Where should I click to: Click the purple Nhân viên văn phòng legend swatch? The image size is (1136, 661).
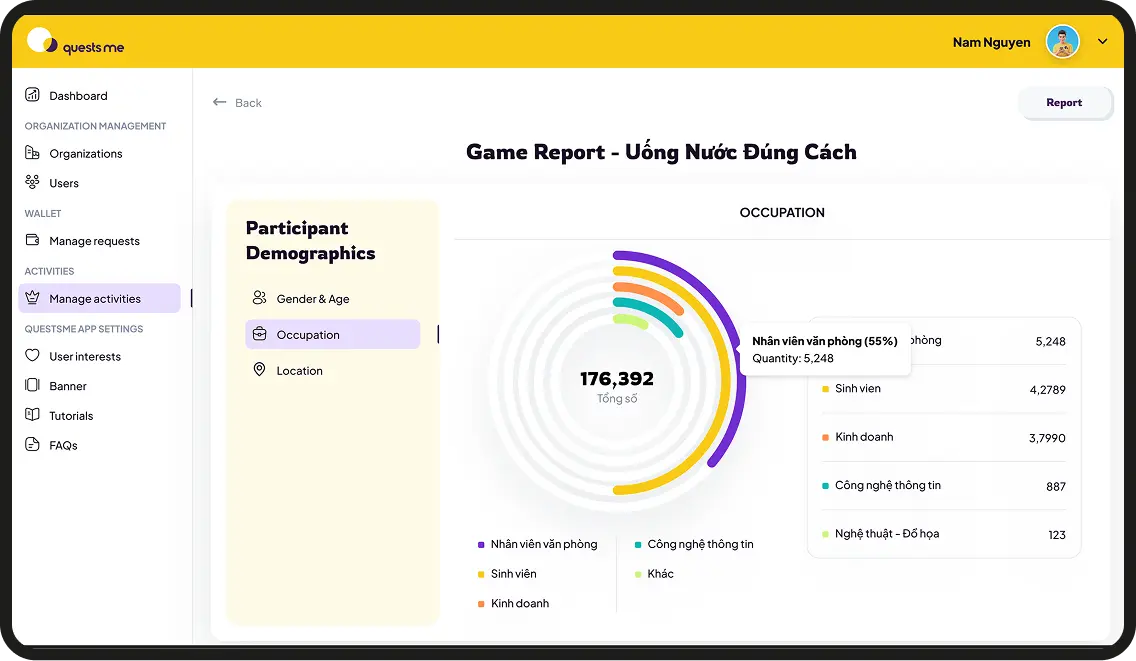coord(481,545)
